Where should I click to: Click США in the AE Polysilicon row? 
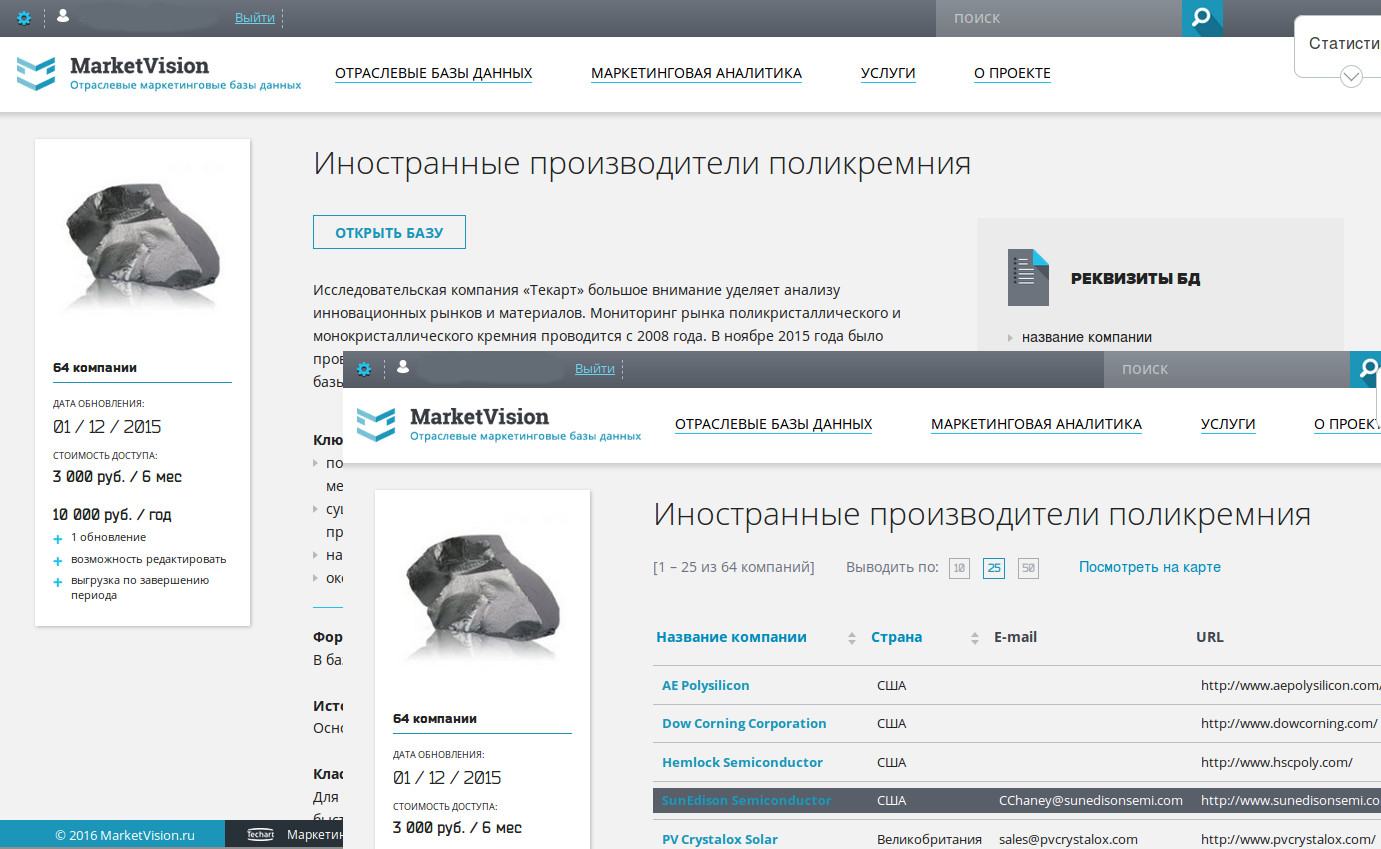click(892, 685)
